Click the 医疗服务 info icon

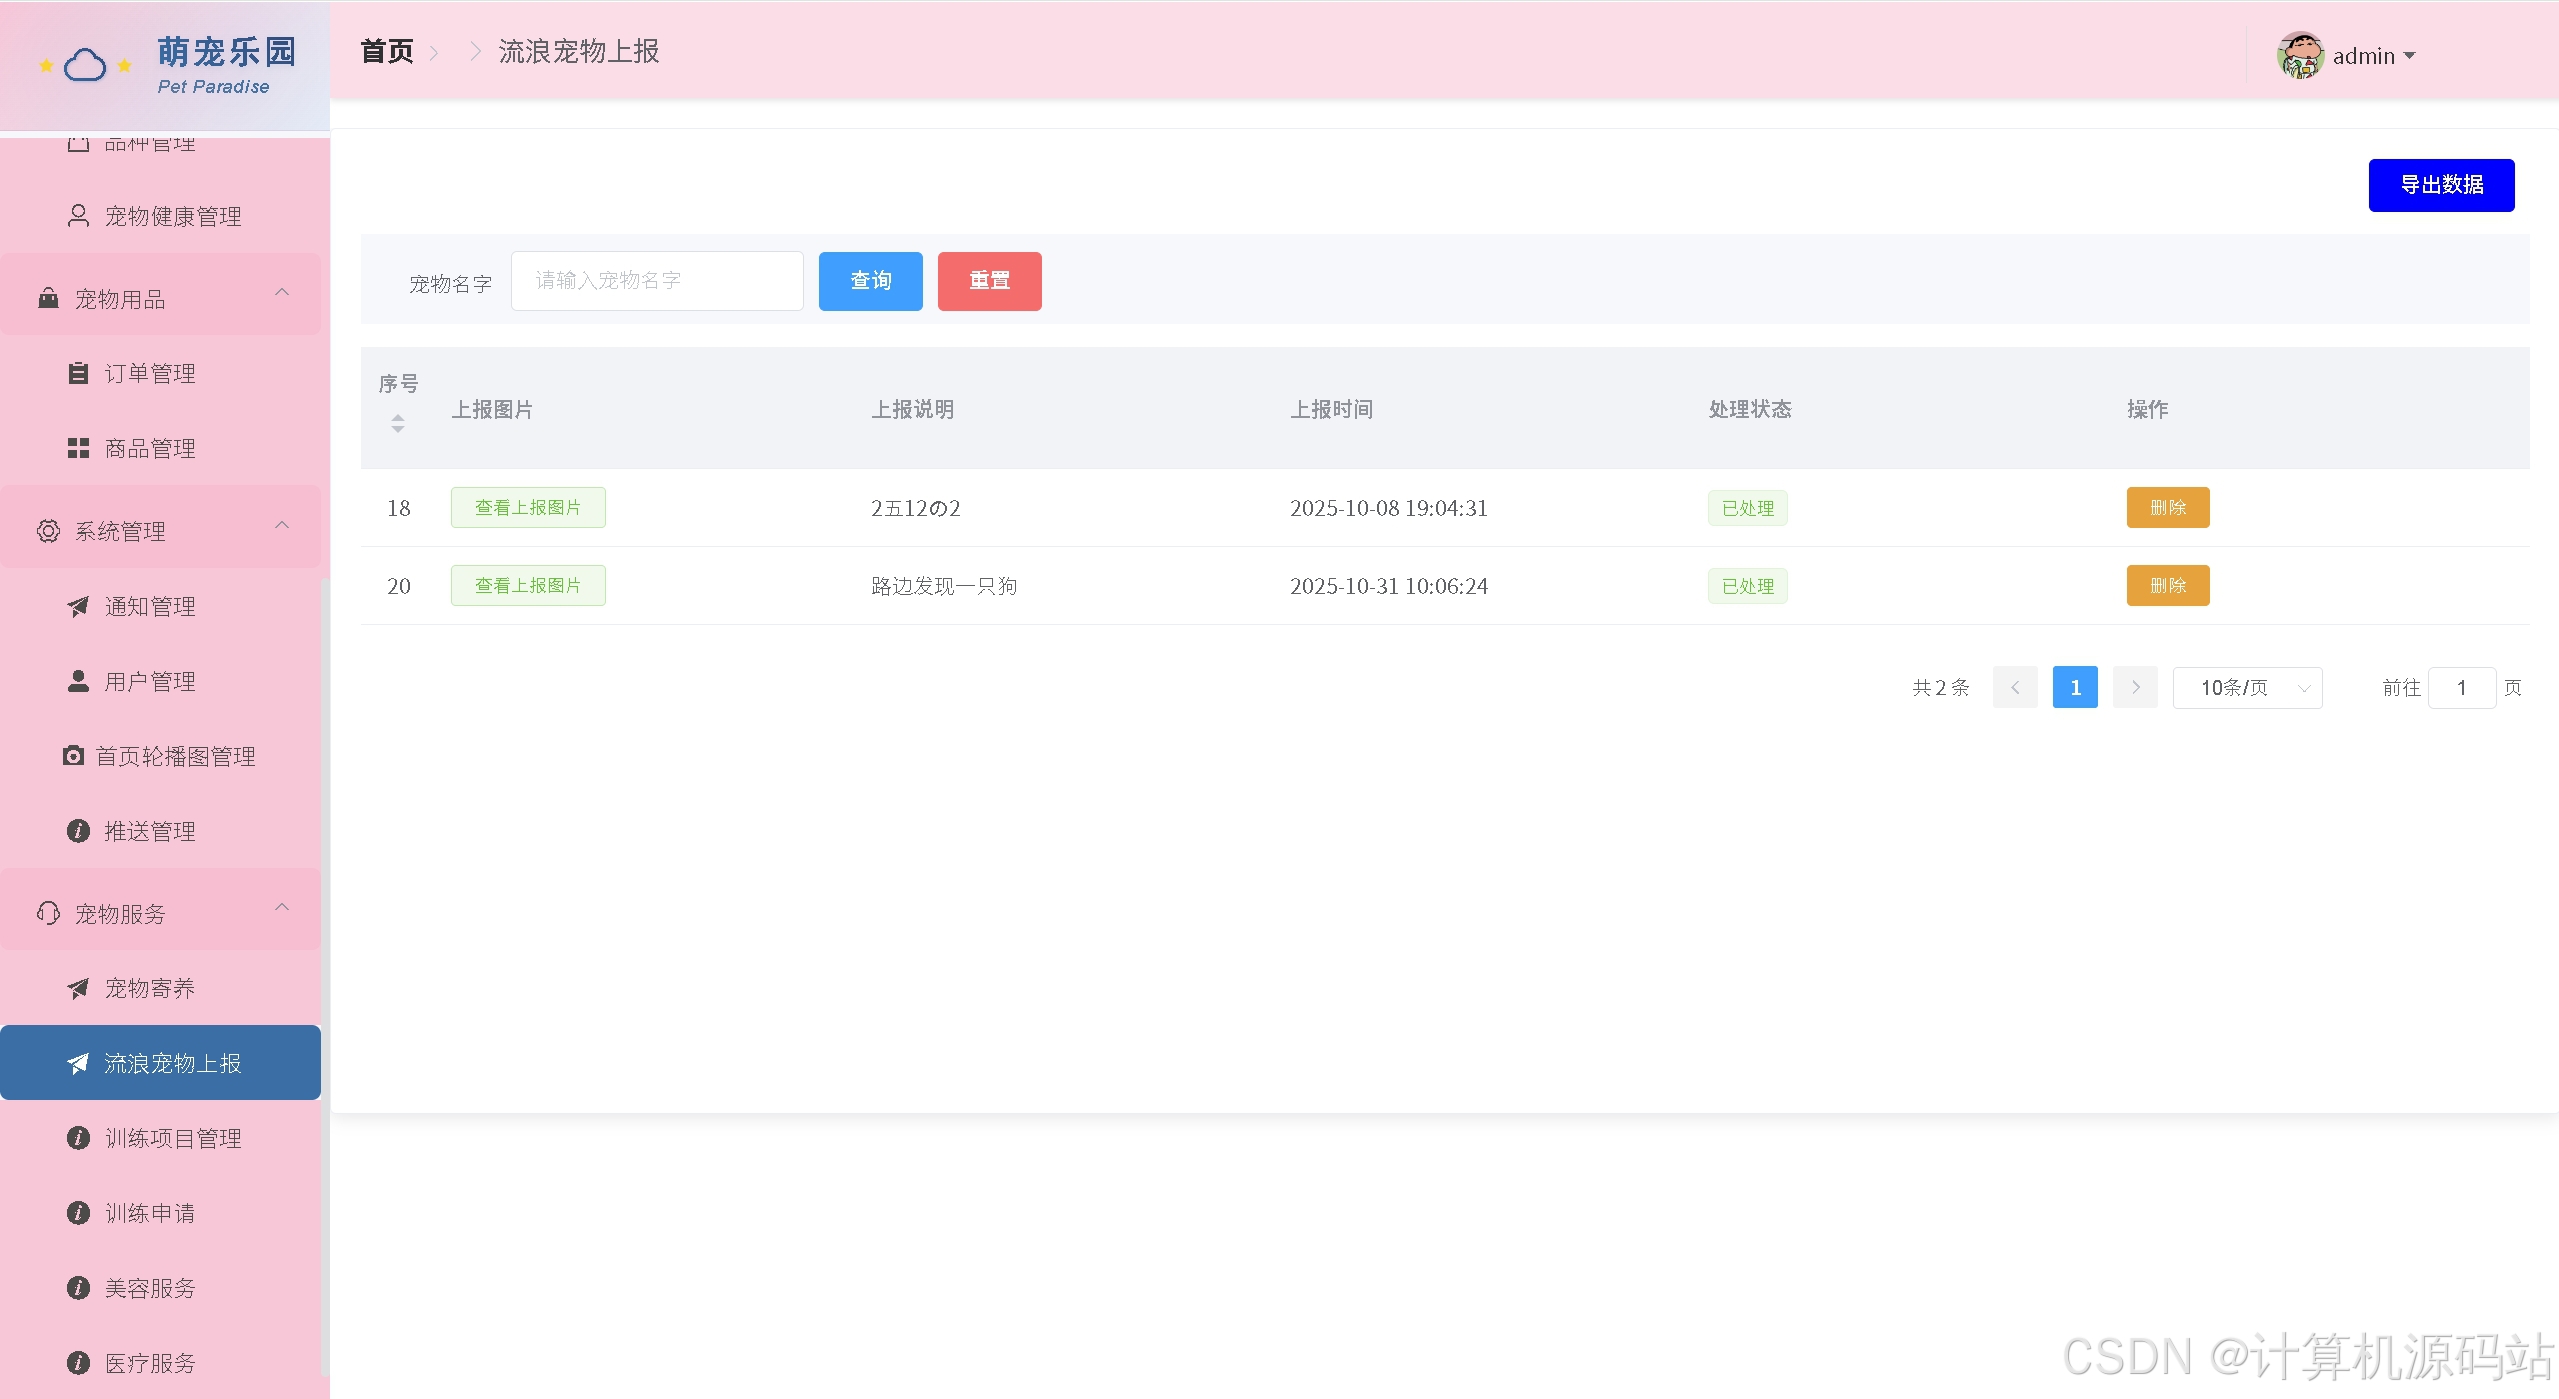(78, 1363)
